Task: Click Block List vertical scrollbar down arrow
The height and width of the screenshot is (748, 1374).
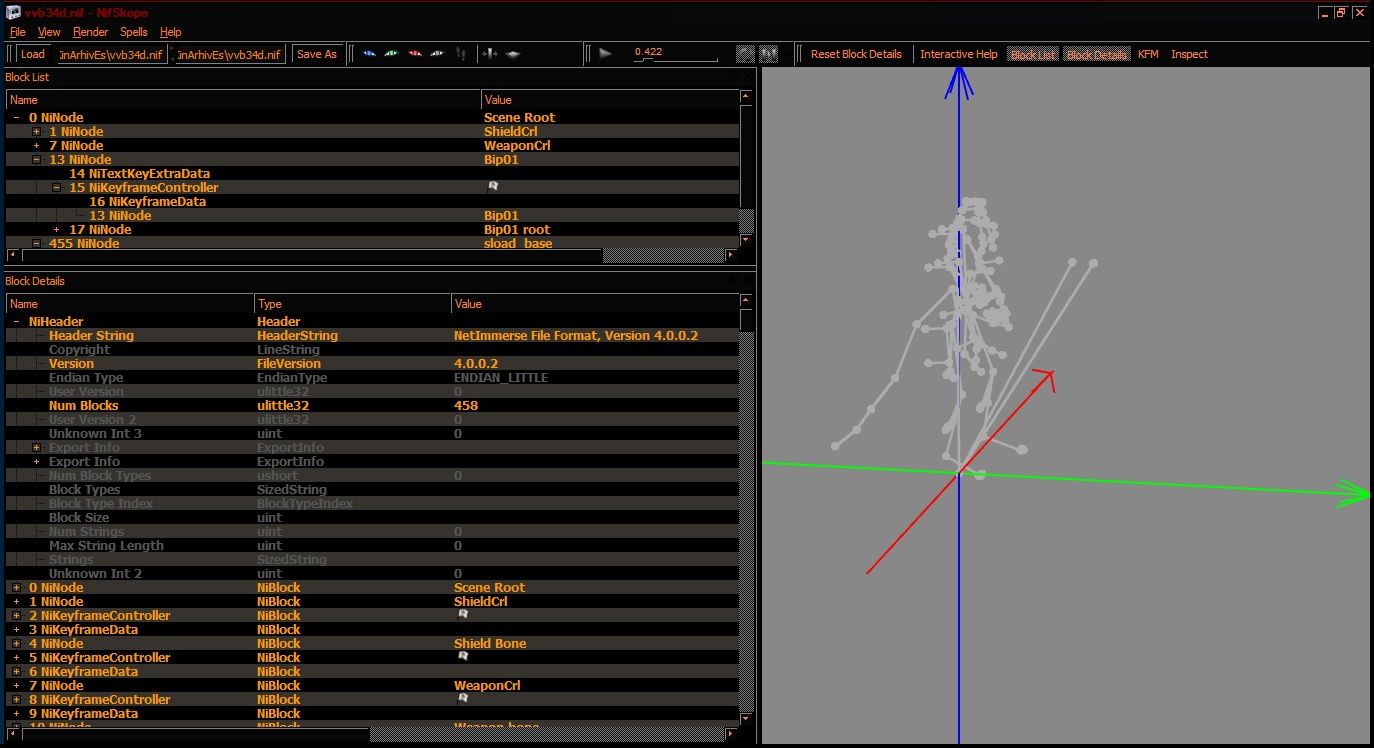Action: 746,240
